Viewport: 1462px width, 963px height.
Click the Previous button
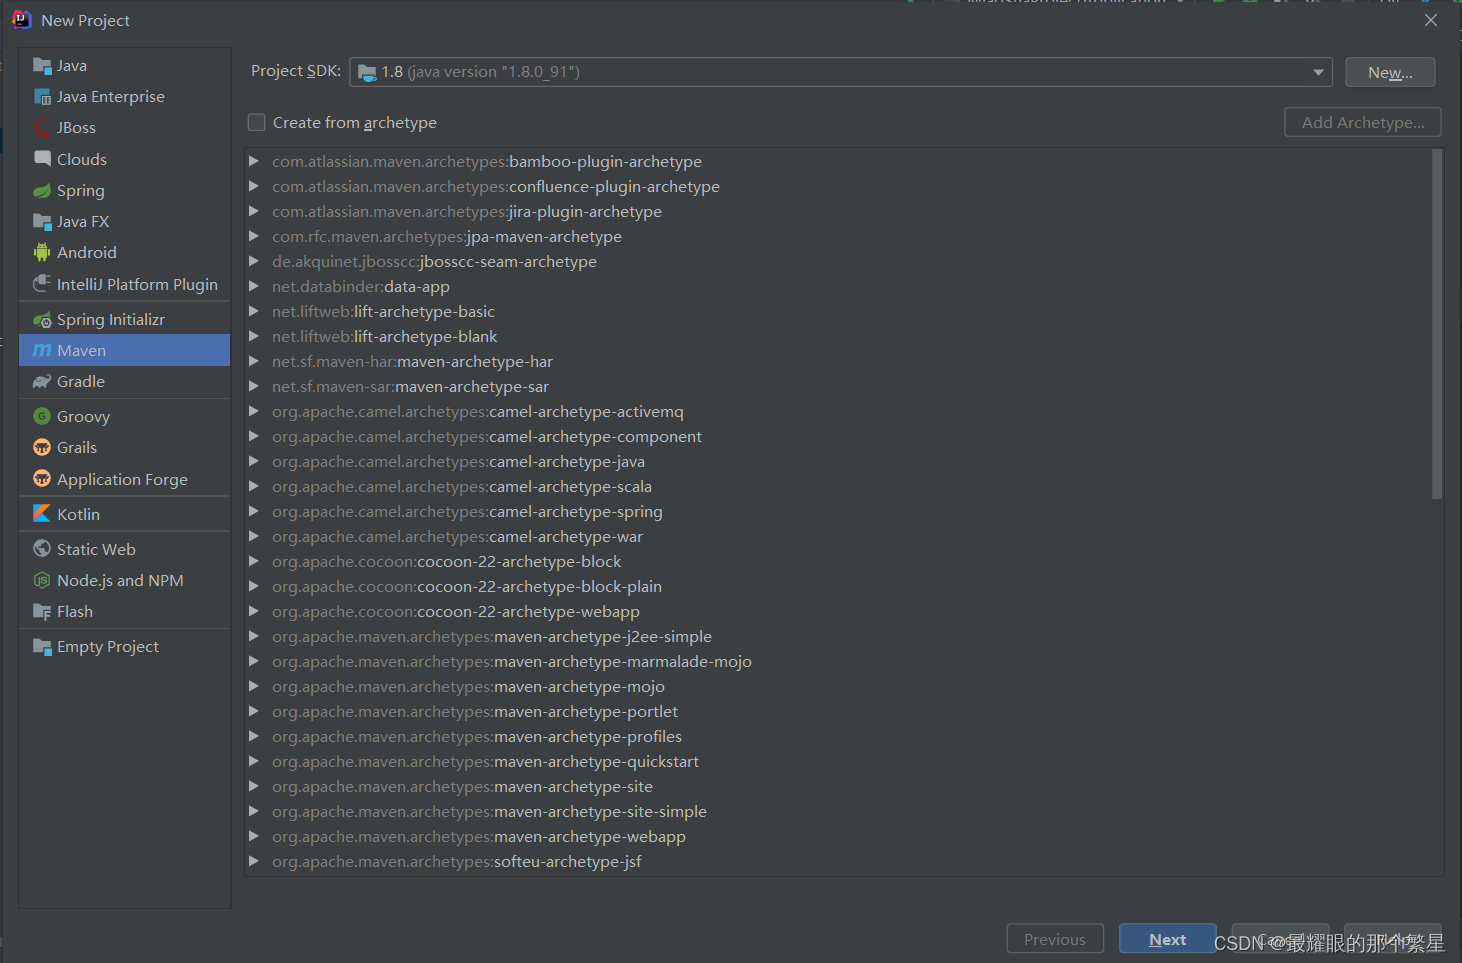[1055, 939]
